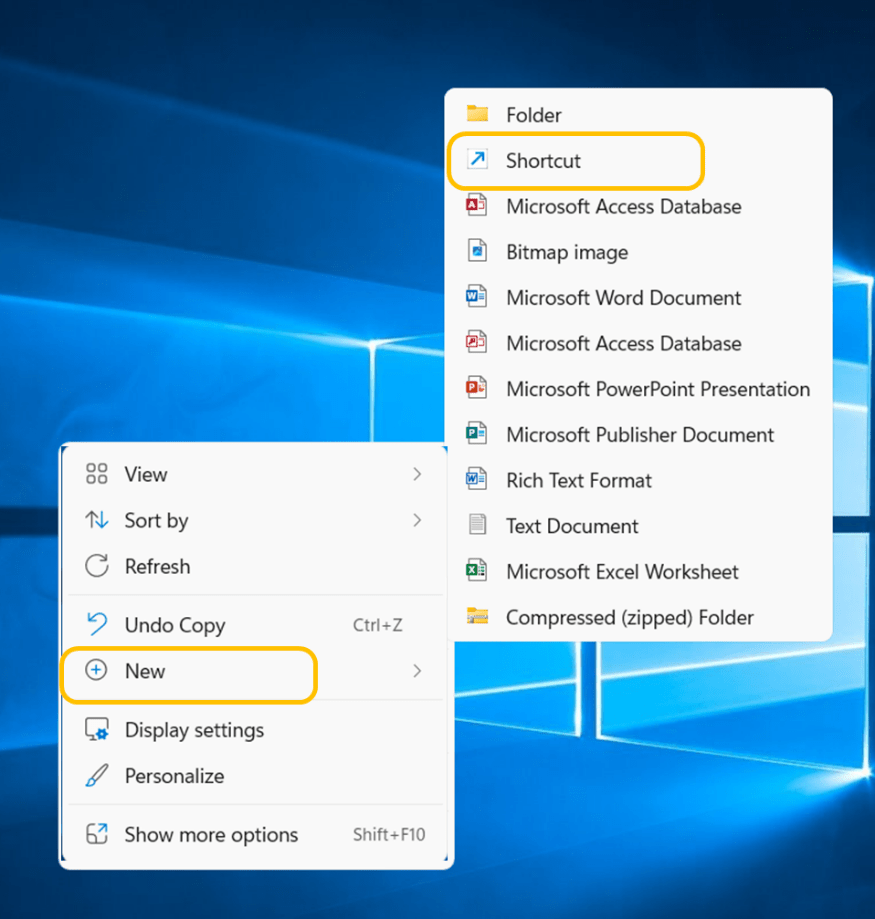Open the Sort by submenu arrow
The width and height of the screenshot is (875, 919).
point(419,520)
